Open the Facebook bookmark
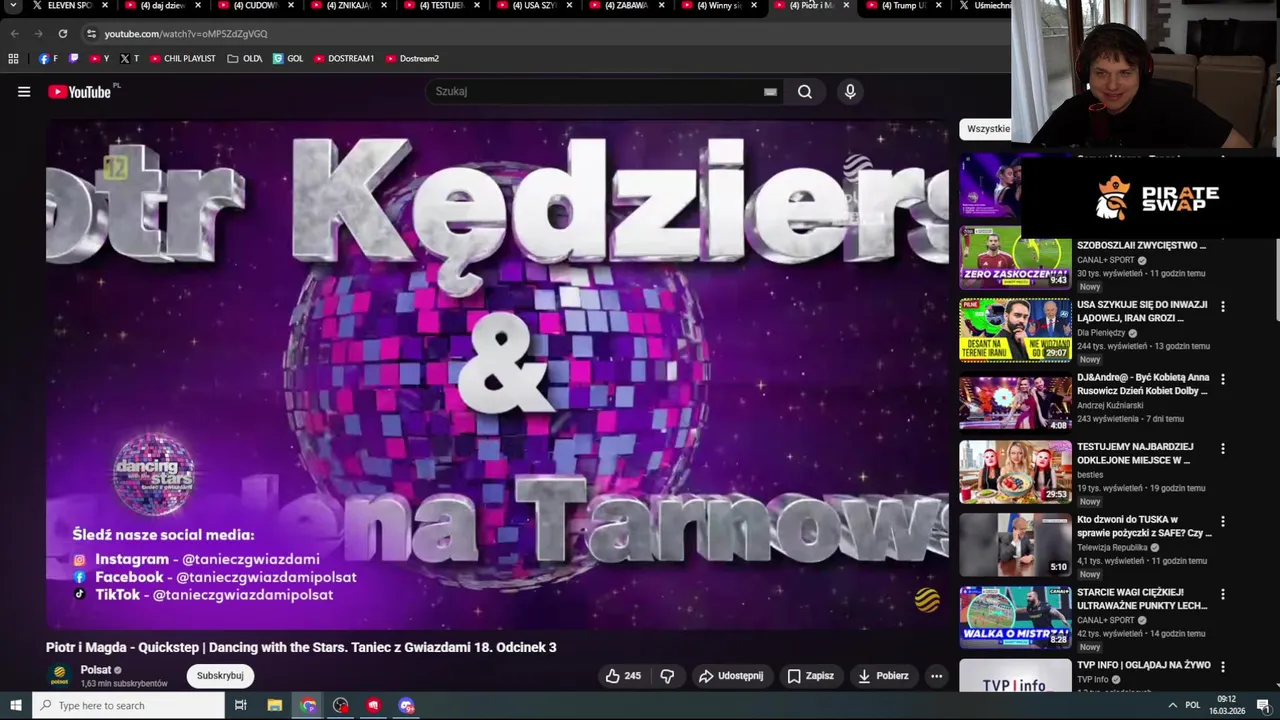 coord(48,58)
